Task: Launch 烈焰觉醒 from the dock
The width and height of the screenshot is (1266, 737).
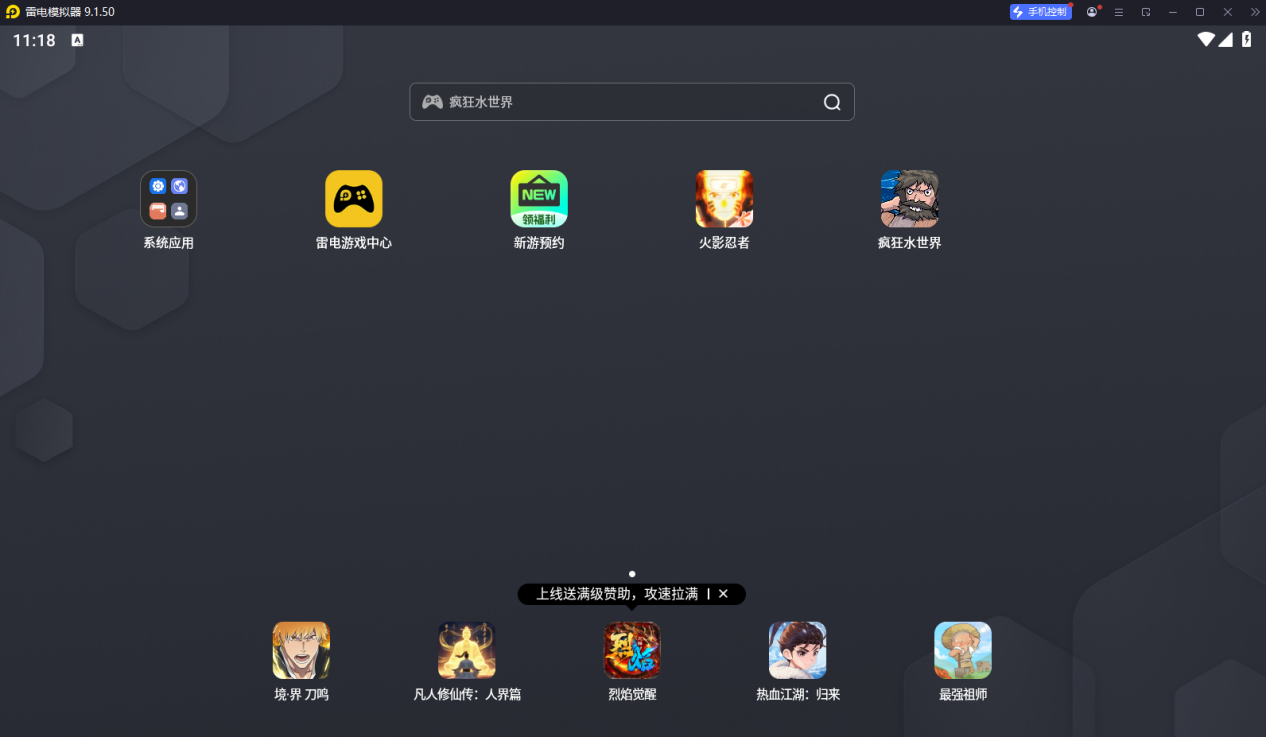Action: click(x=631, y=650)
